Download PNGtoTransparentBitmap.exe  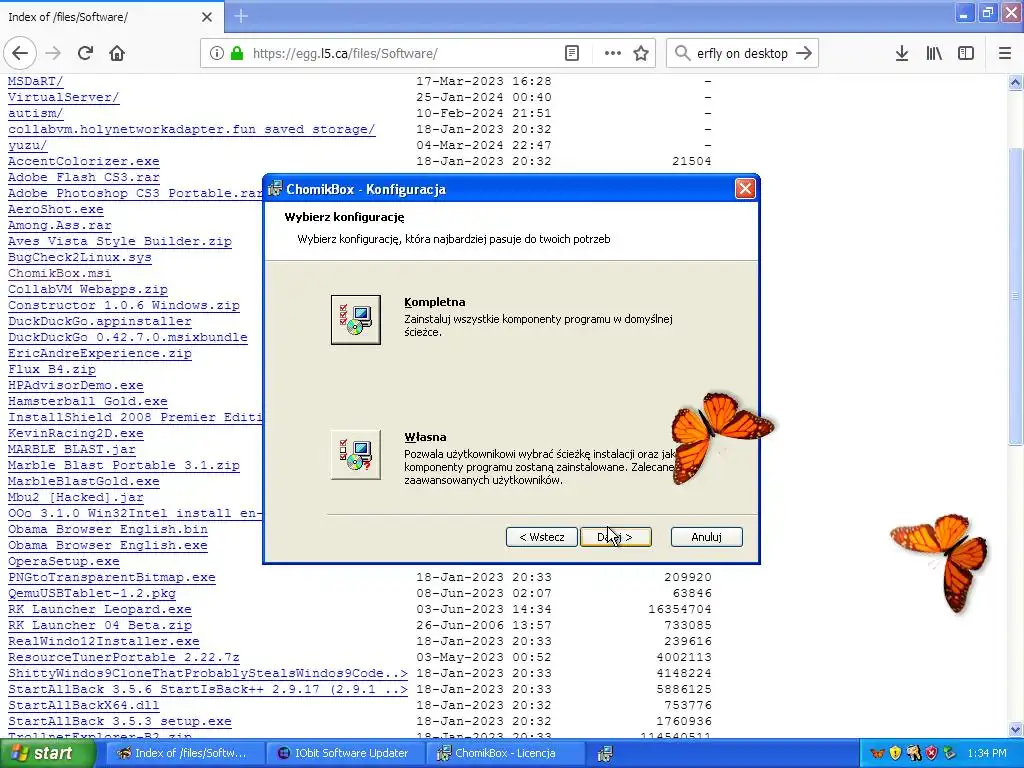click(112, 577)
